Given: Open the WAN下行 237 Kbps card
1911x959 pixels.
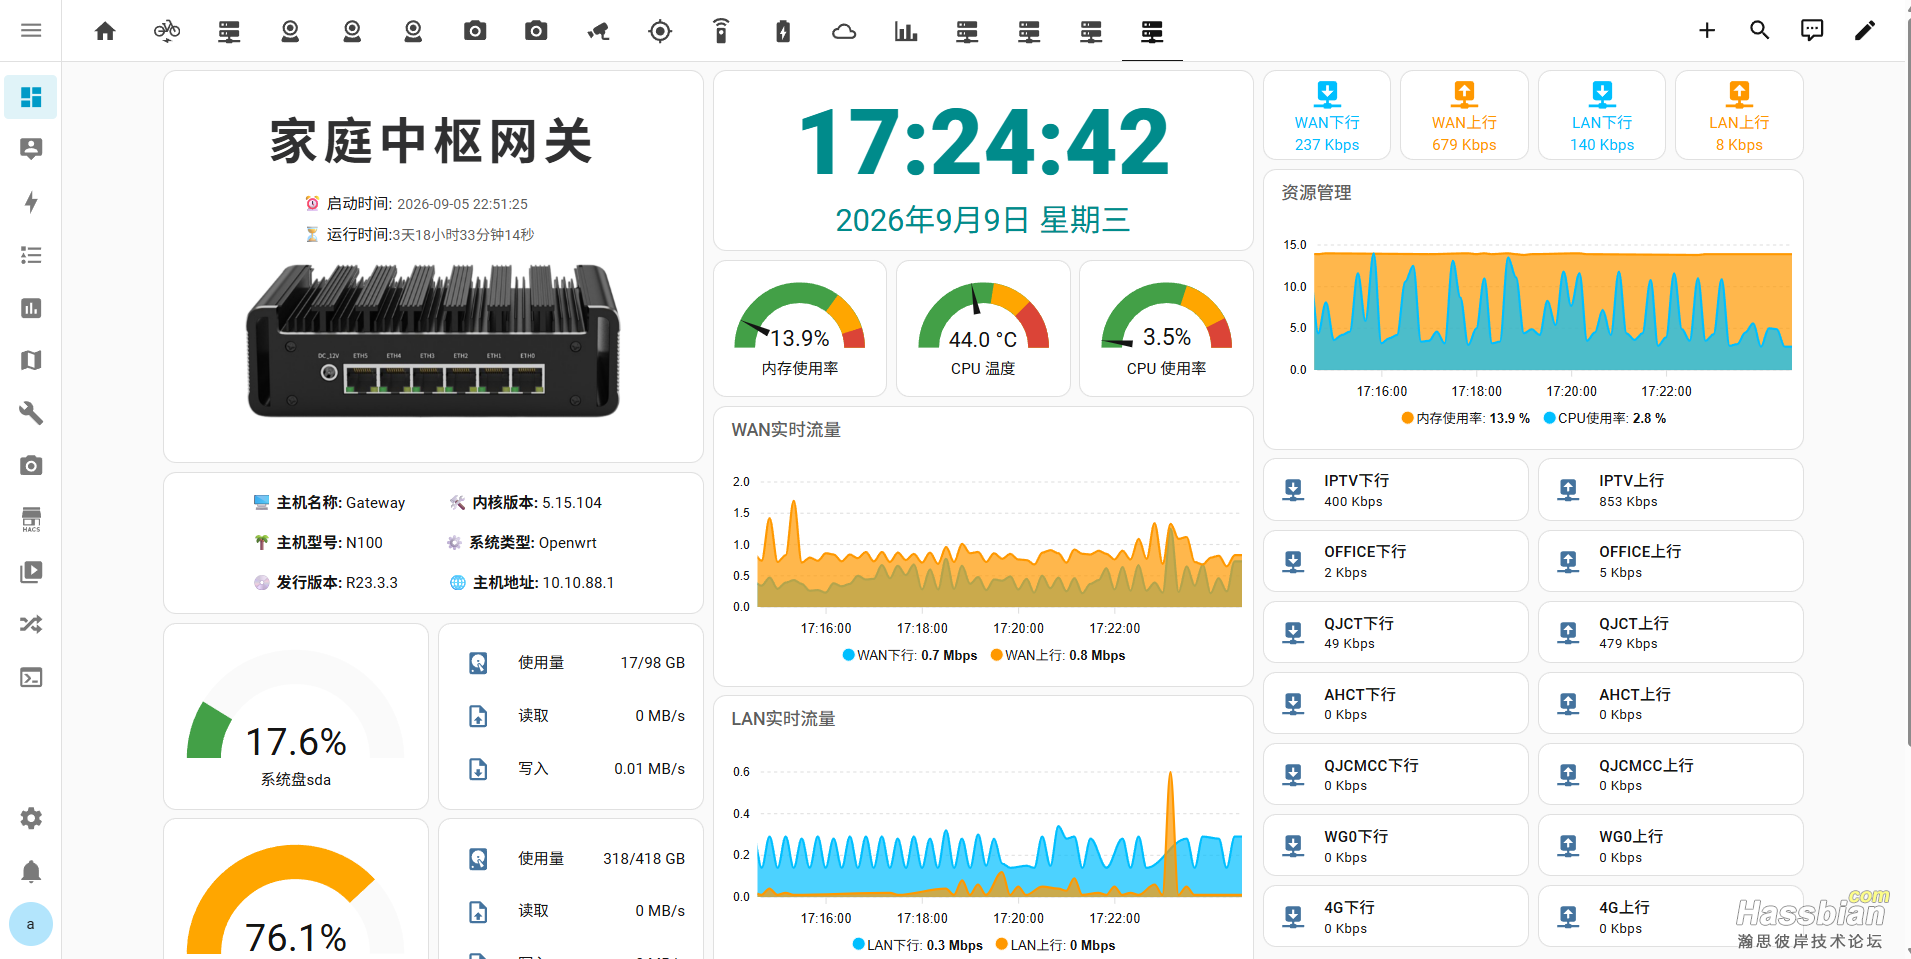Looking at the screenshot, I should [x=1327, y=115].
